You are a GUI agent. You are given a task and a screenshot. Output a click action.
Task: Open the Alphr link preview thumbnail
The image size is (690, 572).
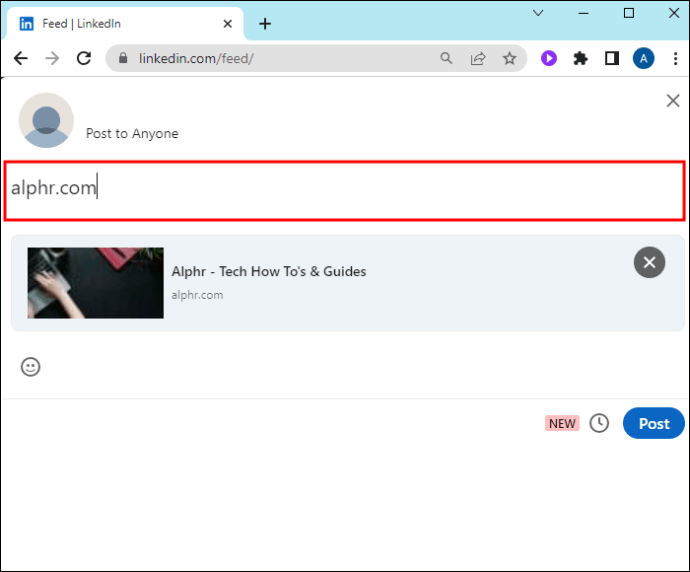pos(95,283)
